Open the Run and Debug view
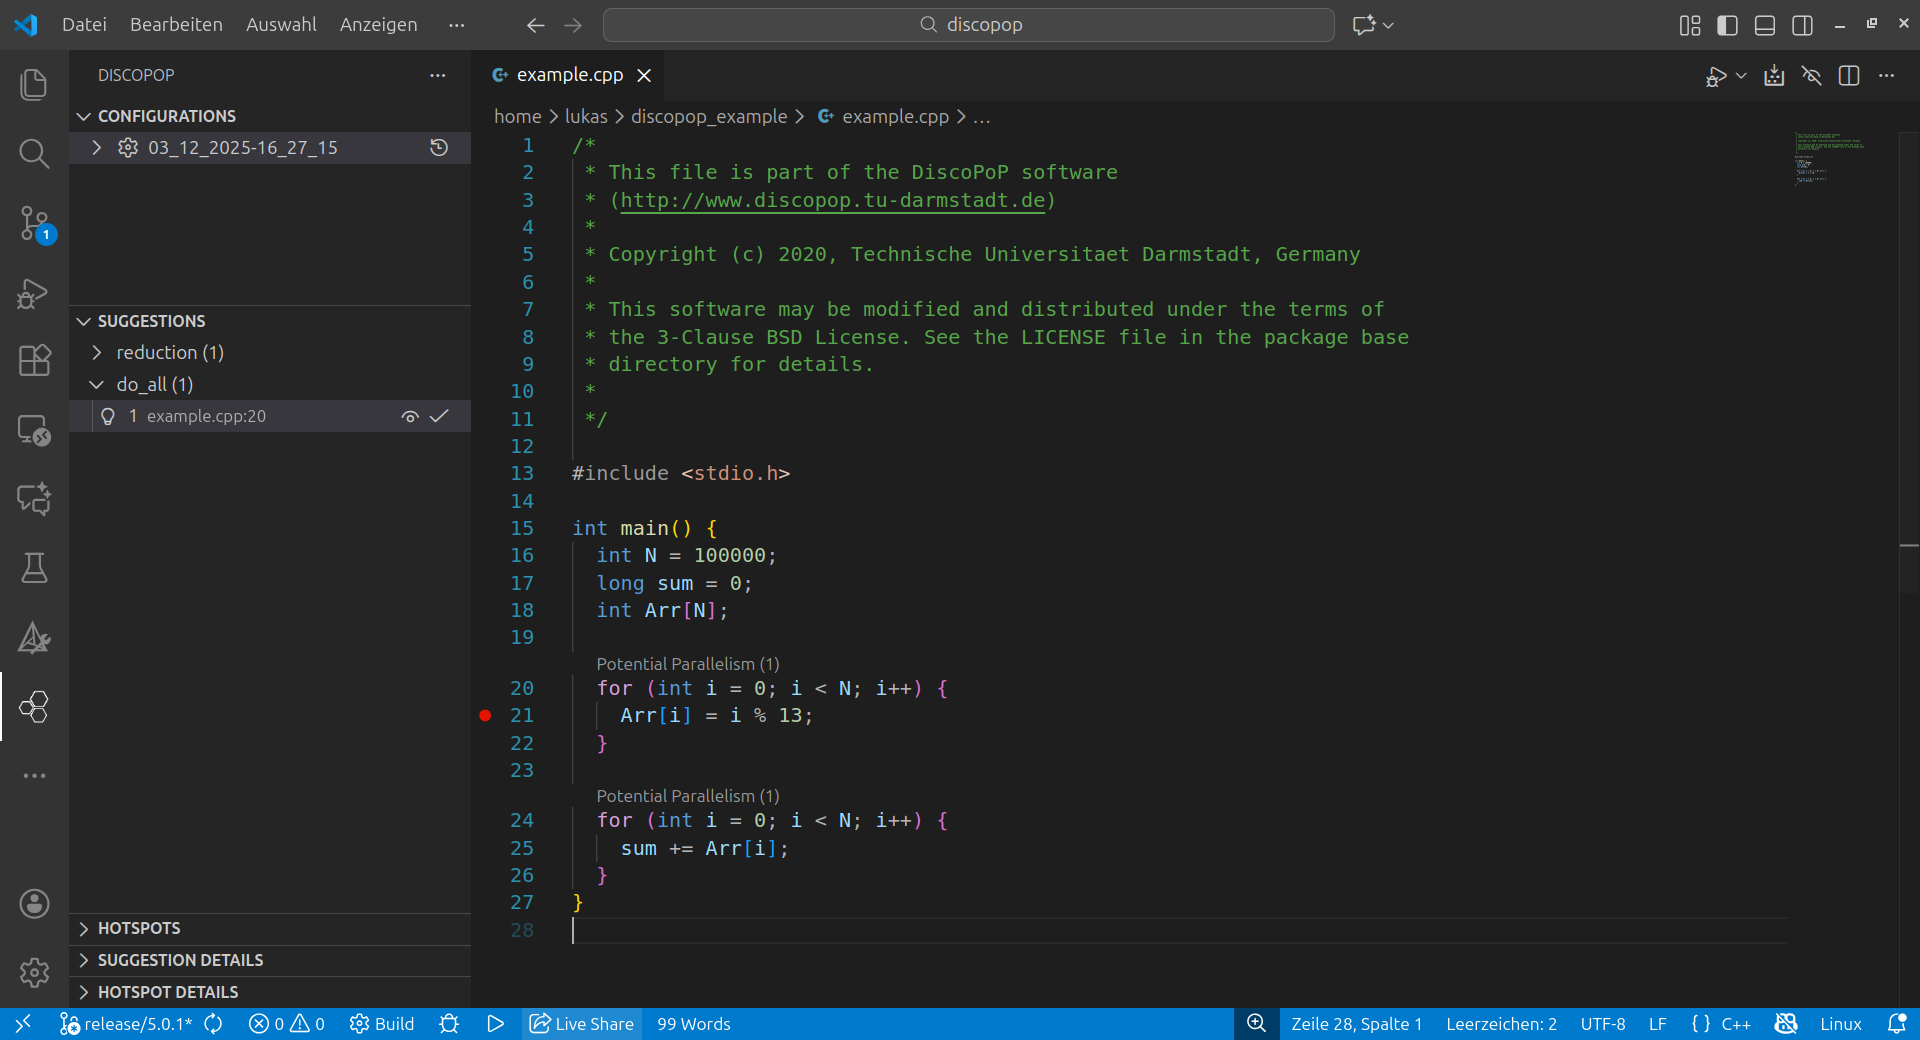This screenshot has height=1040, width=1920. pyautogui.click(x=34, y=293)
